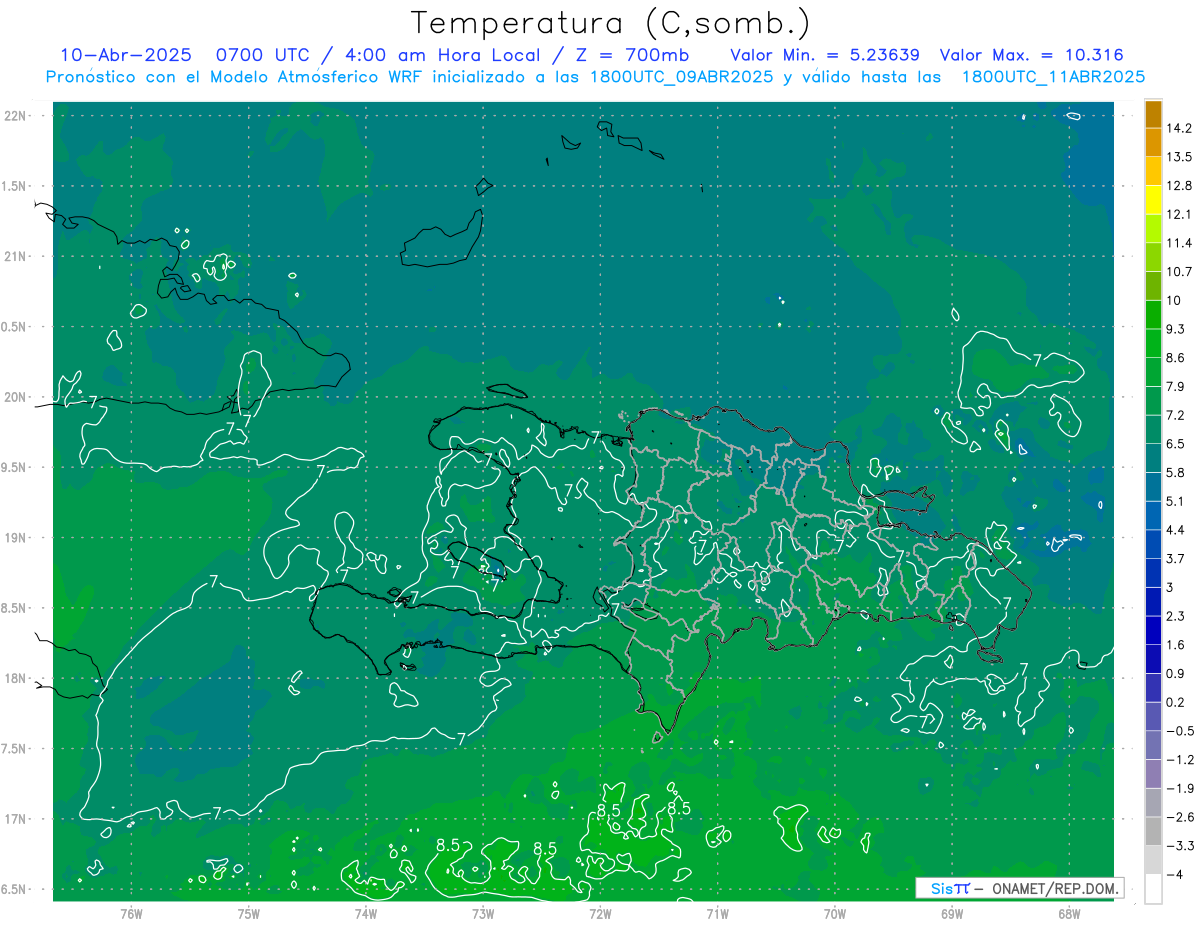
Task: Click the "22N" latitude label
Action: tap(17, 116)
